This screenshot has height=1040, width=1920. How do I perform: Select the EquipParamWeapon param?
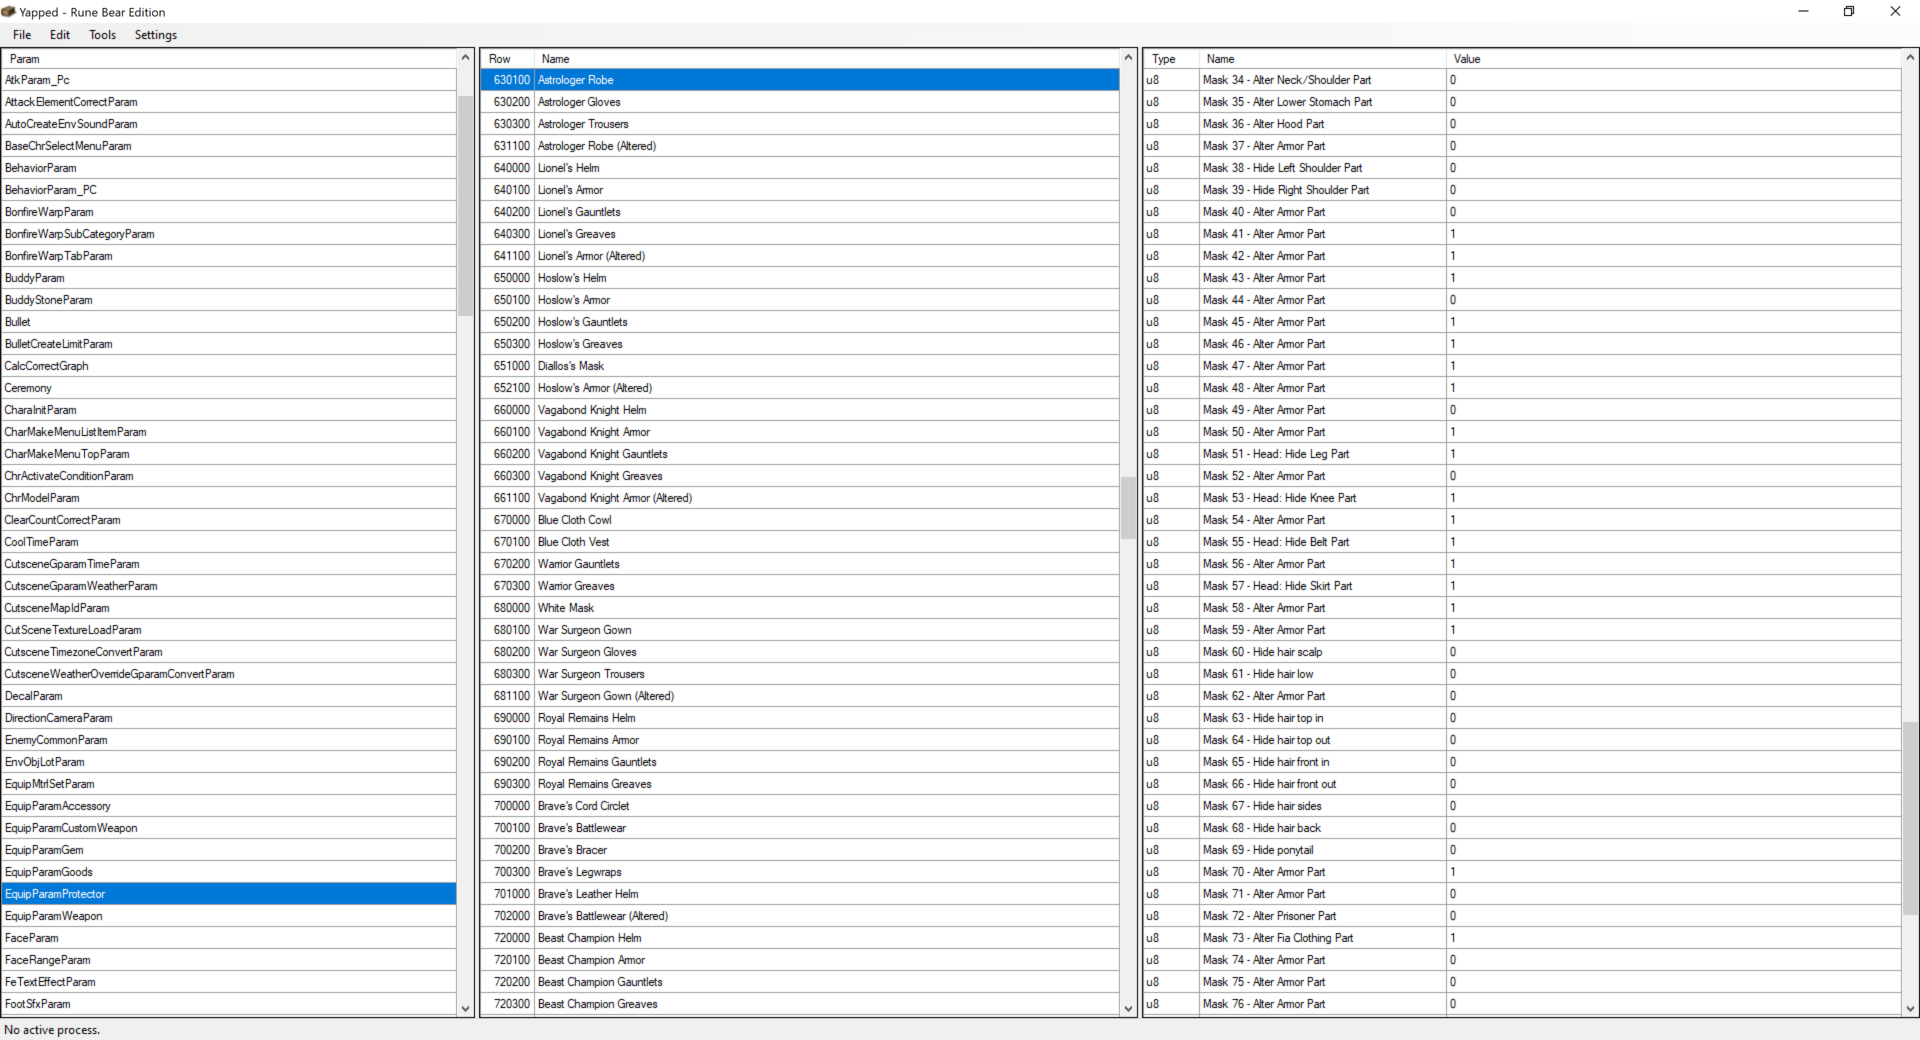pyautogui.click(x=230, y=916)
